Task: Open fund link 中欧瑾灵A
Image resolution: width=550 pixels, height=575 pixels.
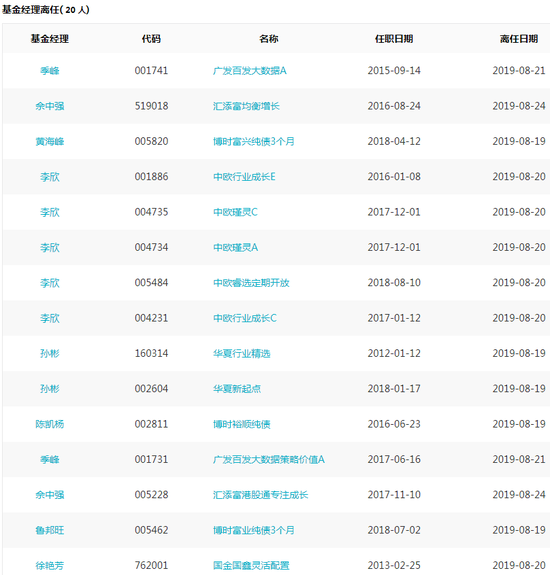Action: click(235, 247)
